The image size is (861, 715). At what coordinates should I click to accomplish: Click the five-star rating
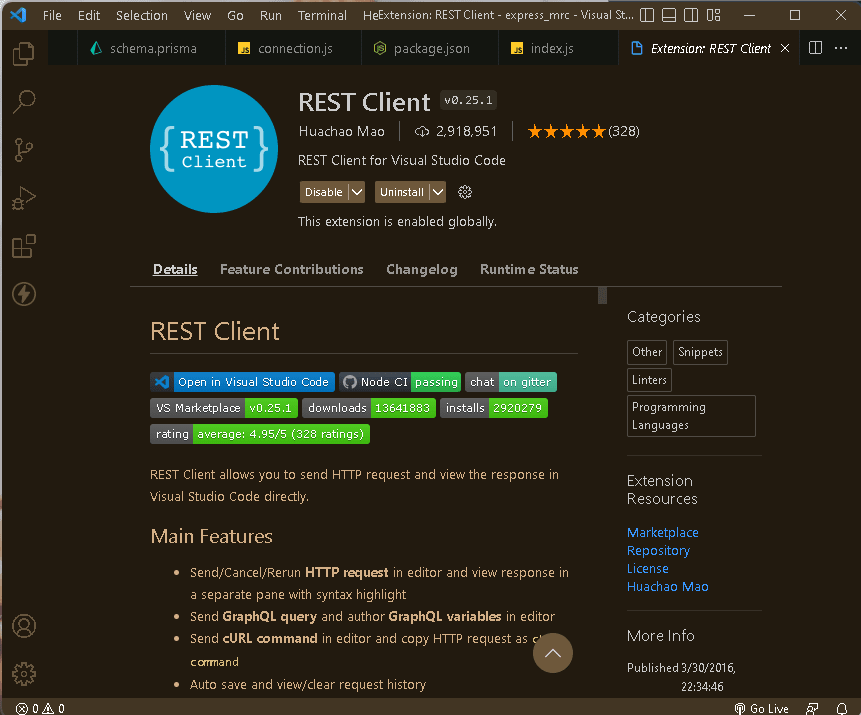566,131
